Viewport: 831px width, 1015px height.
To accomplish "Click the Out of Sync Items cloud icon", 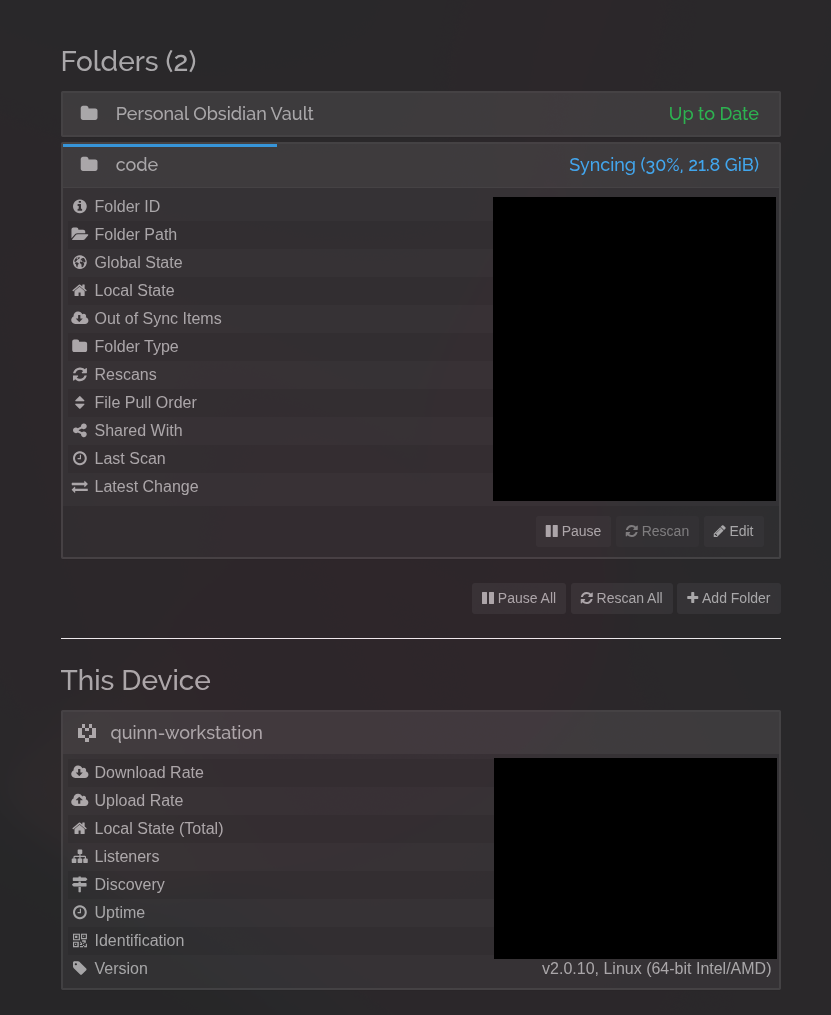I will tap(80, 318).
